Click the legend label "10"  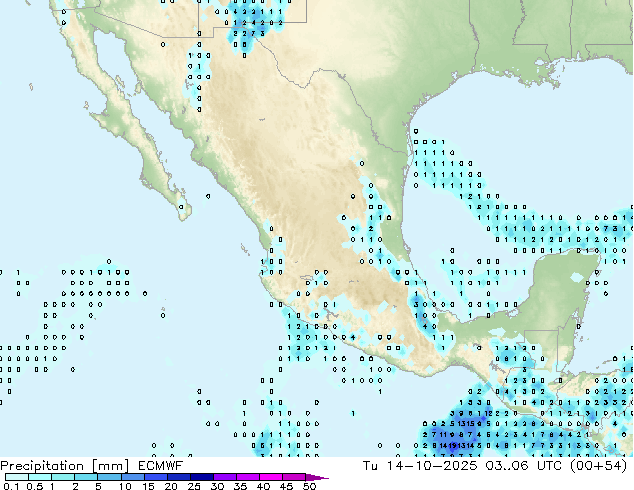pyautogui.click(x=125, y=486)
